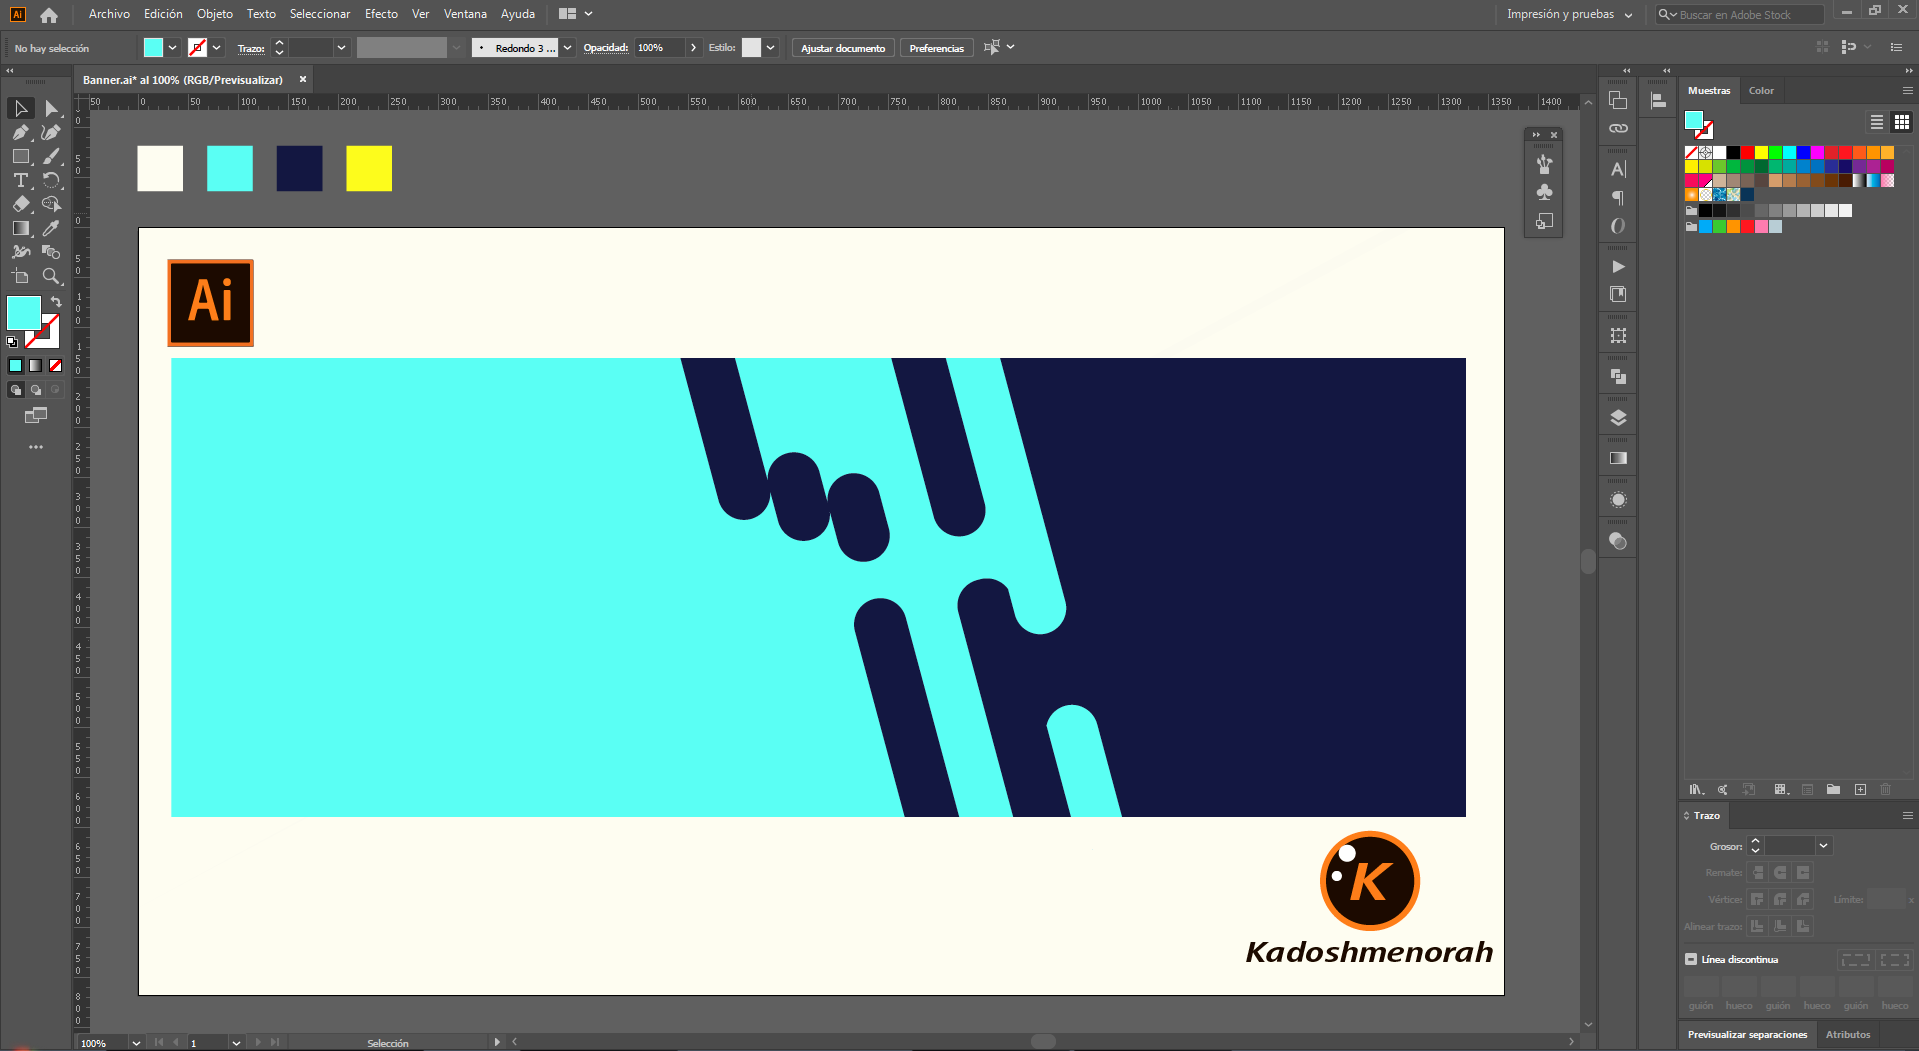
Task: Open the Previsualizar separaciones tab
Action: pyautogui.click(x=1747, y=1035)
